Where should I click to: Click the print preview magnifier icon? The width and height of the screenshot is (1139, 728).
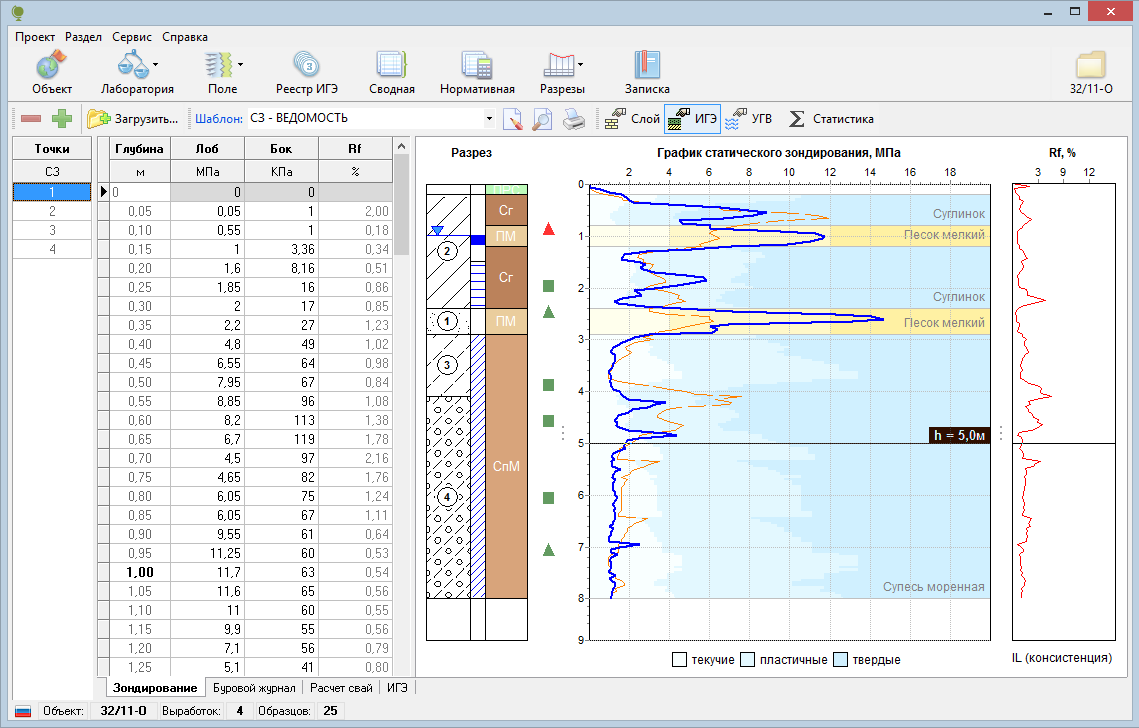point(543,119)
